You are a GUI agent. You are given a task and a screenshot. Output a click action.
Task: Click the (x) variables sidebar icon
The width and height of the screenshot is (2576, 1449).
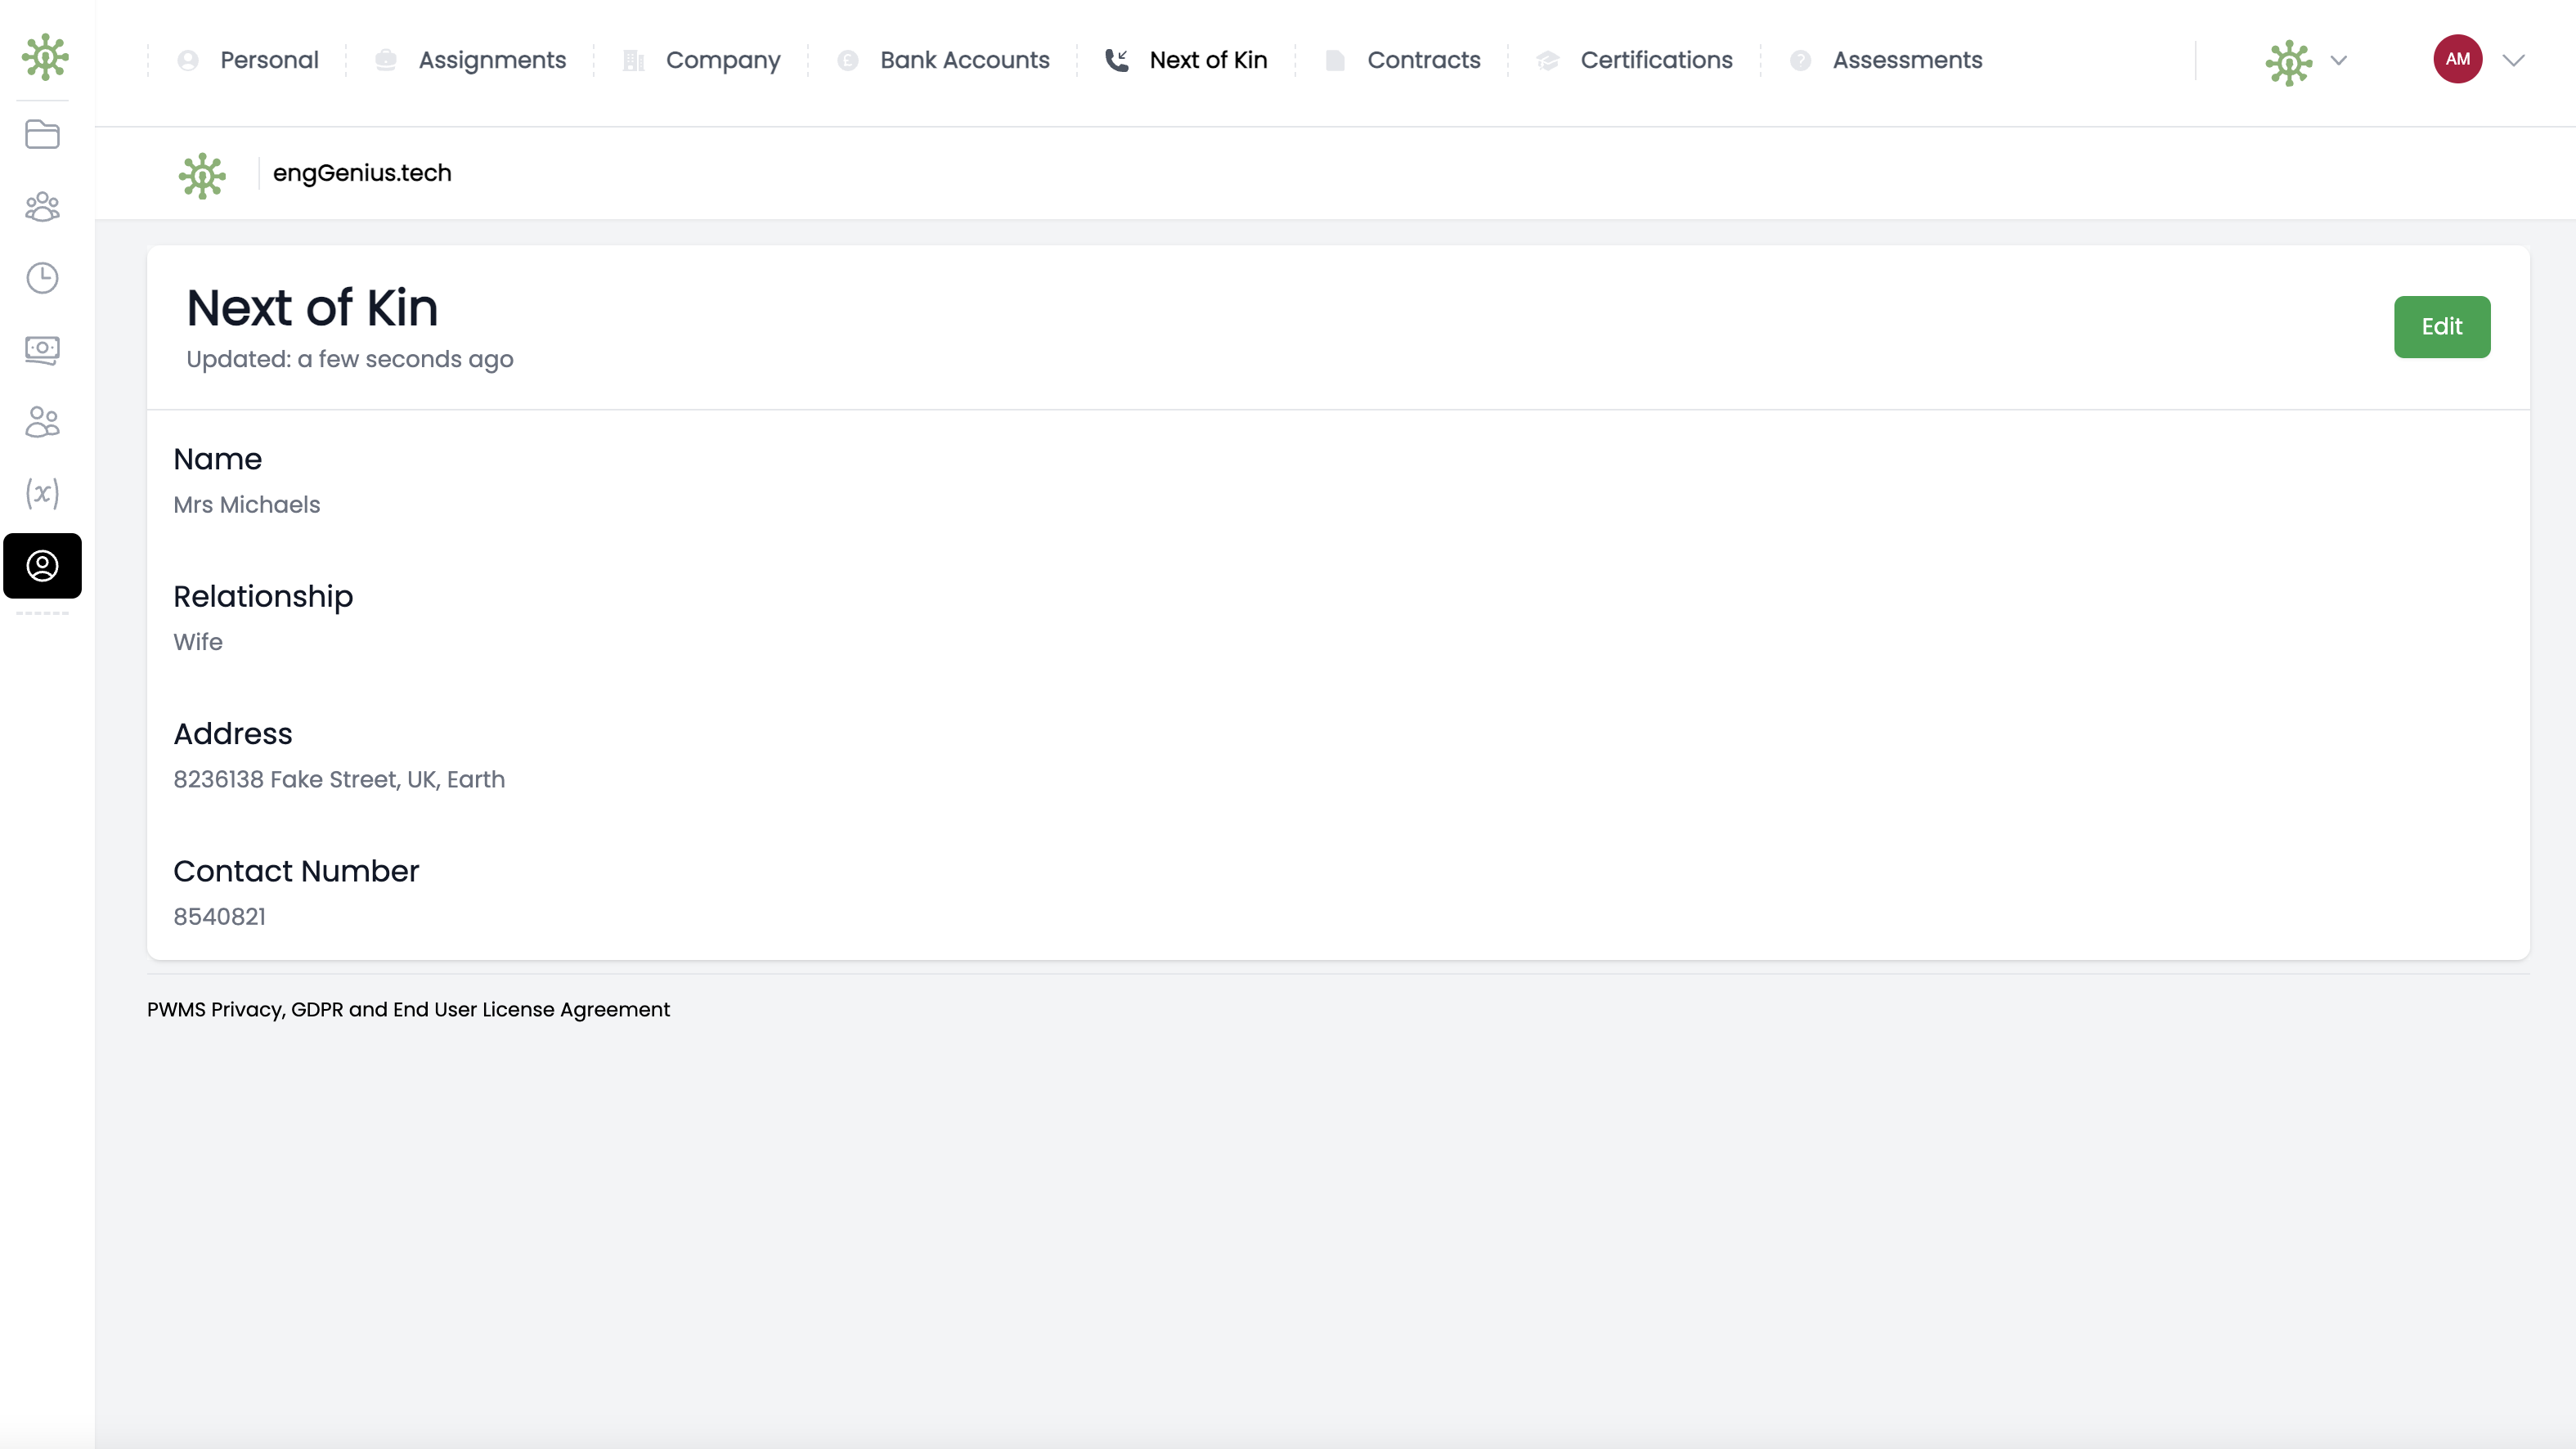coord(42,493)
